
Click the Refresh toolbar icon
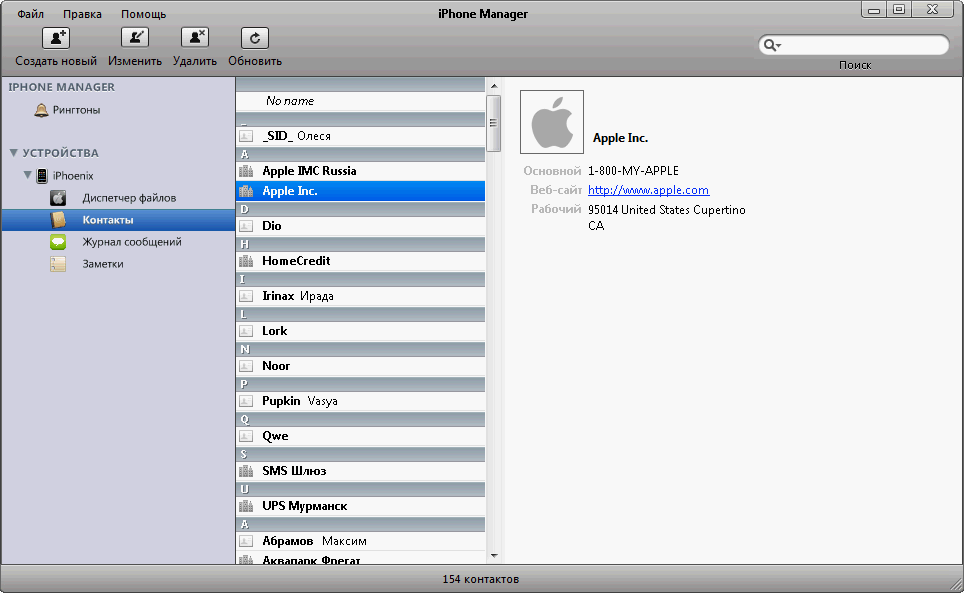tap(255, 38)
